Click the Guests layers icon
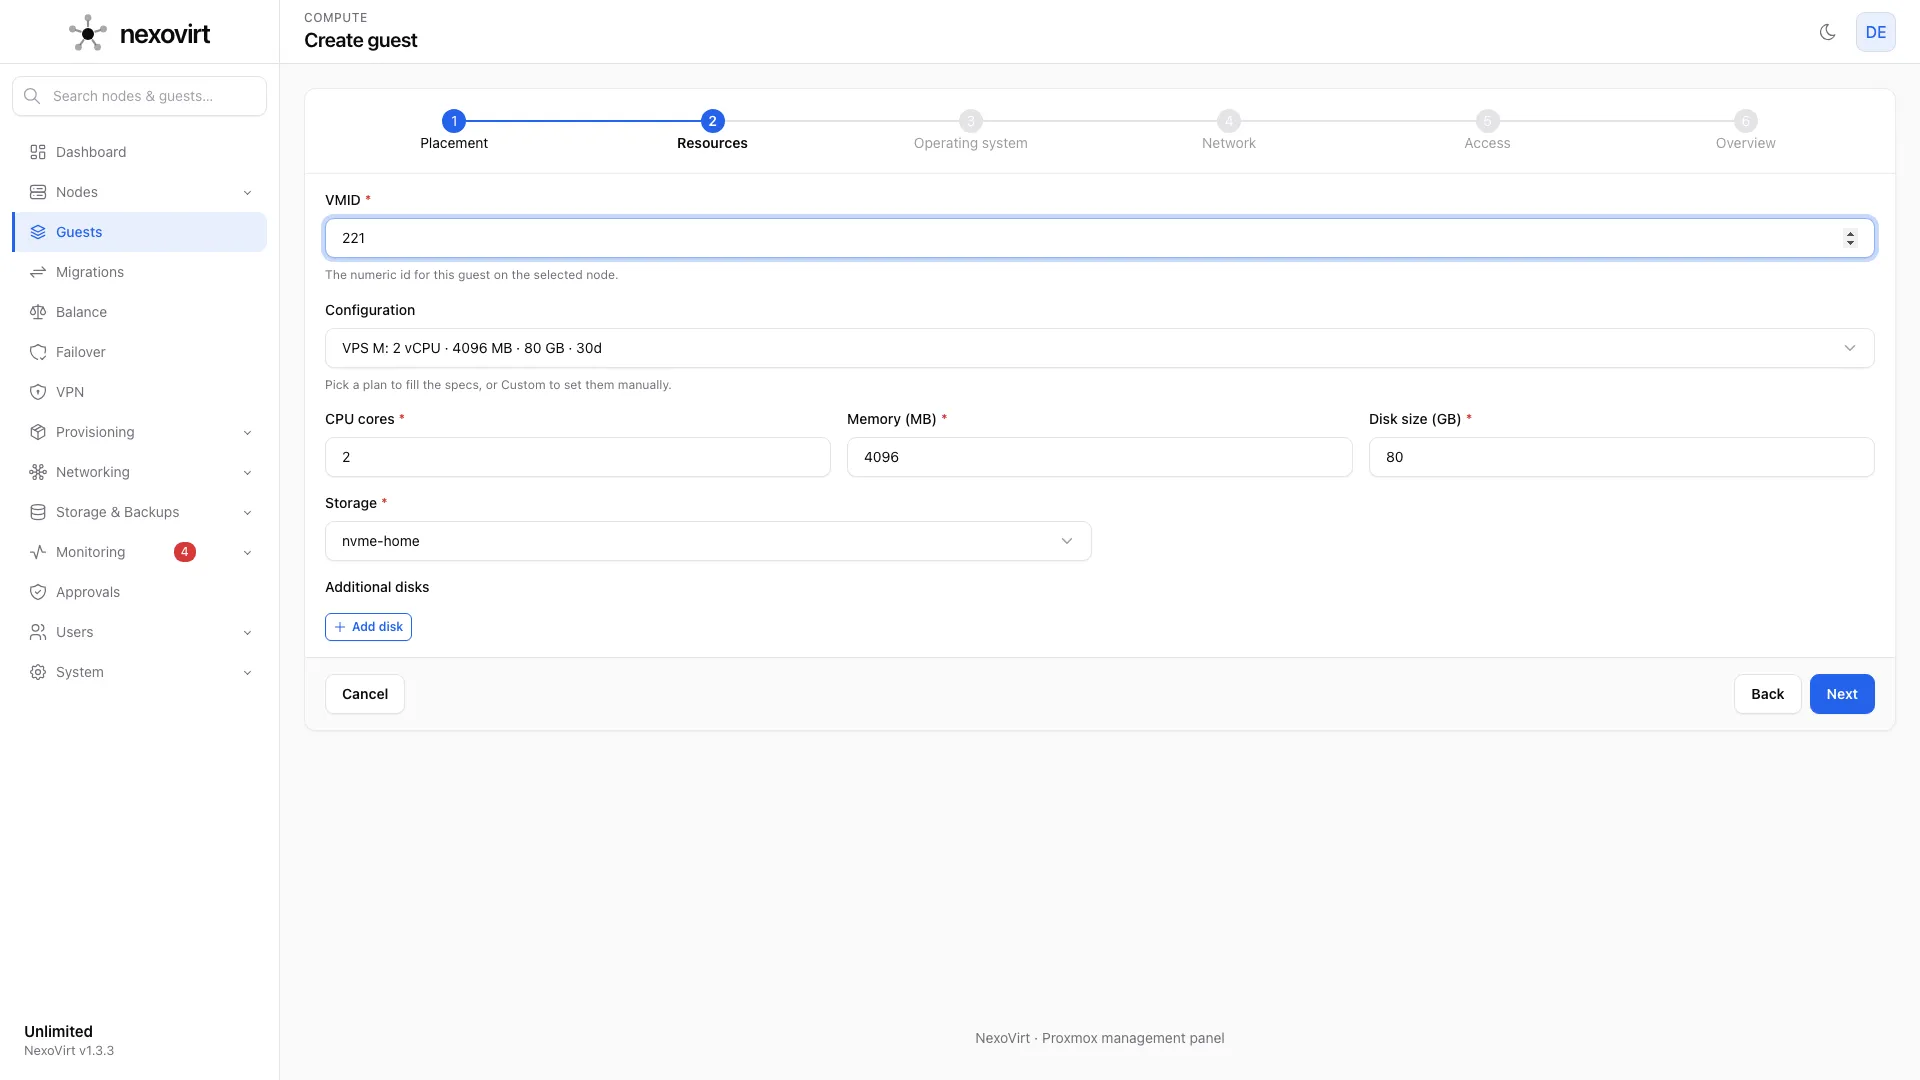 [38, 232]
